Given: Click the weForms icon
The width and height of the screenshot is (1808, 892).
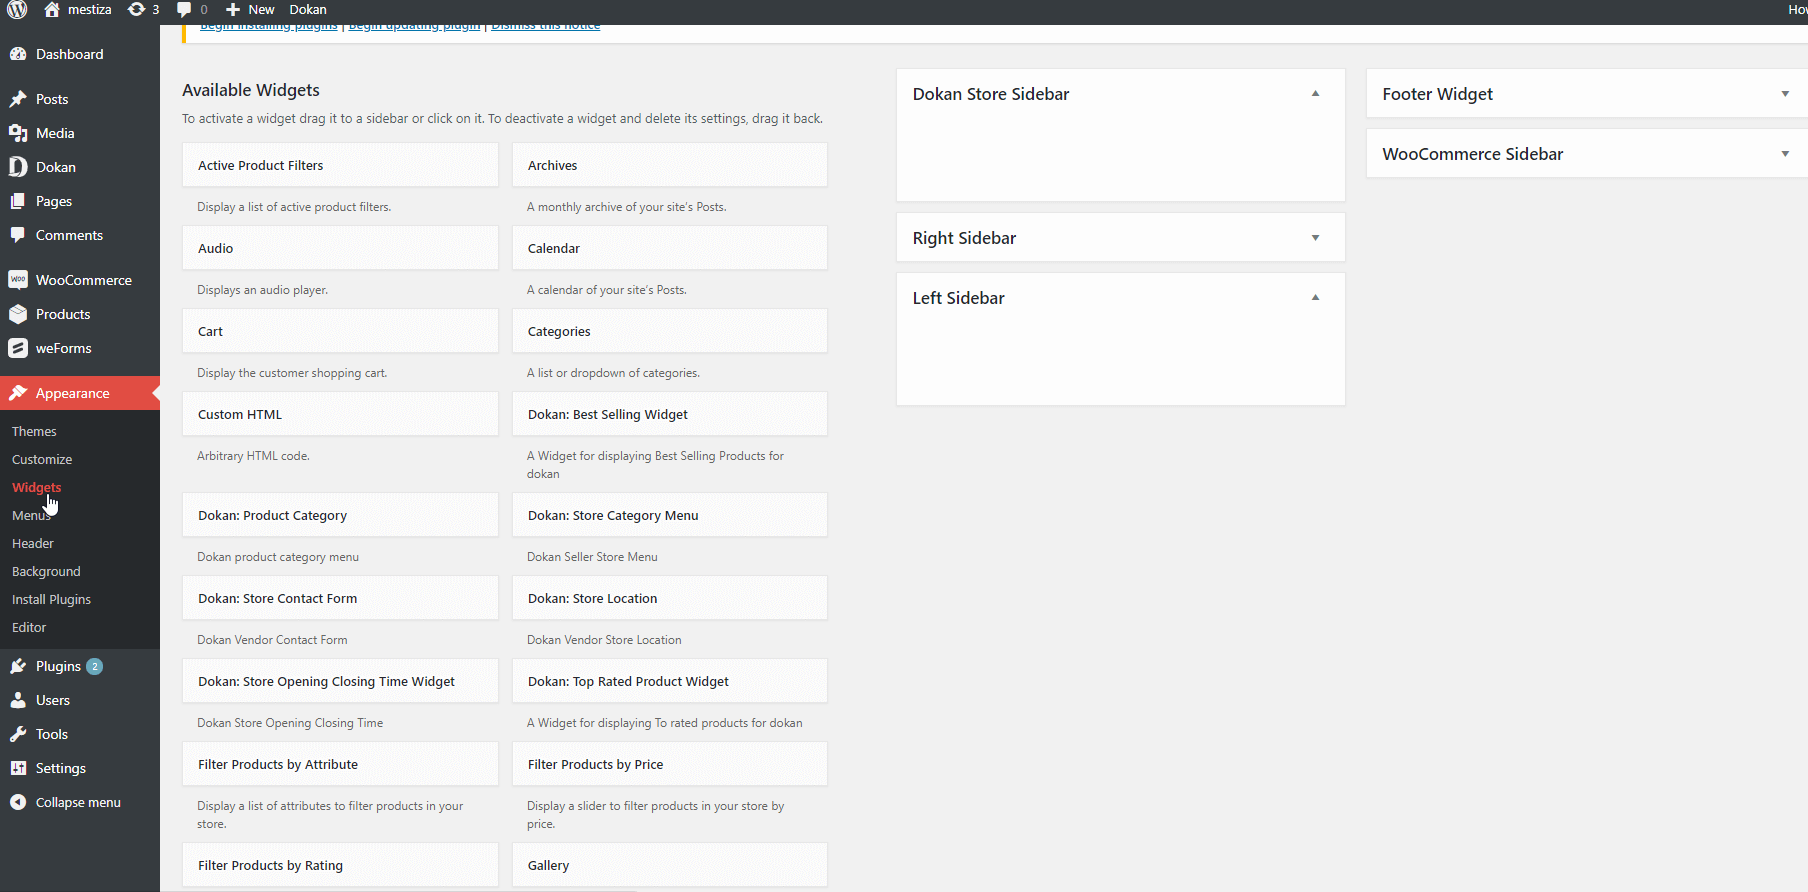Looking at the screenshot, I should pos(18,348).
